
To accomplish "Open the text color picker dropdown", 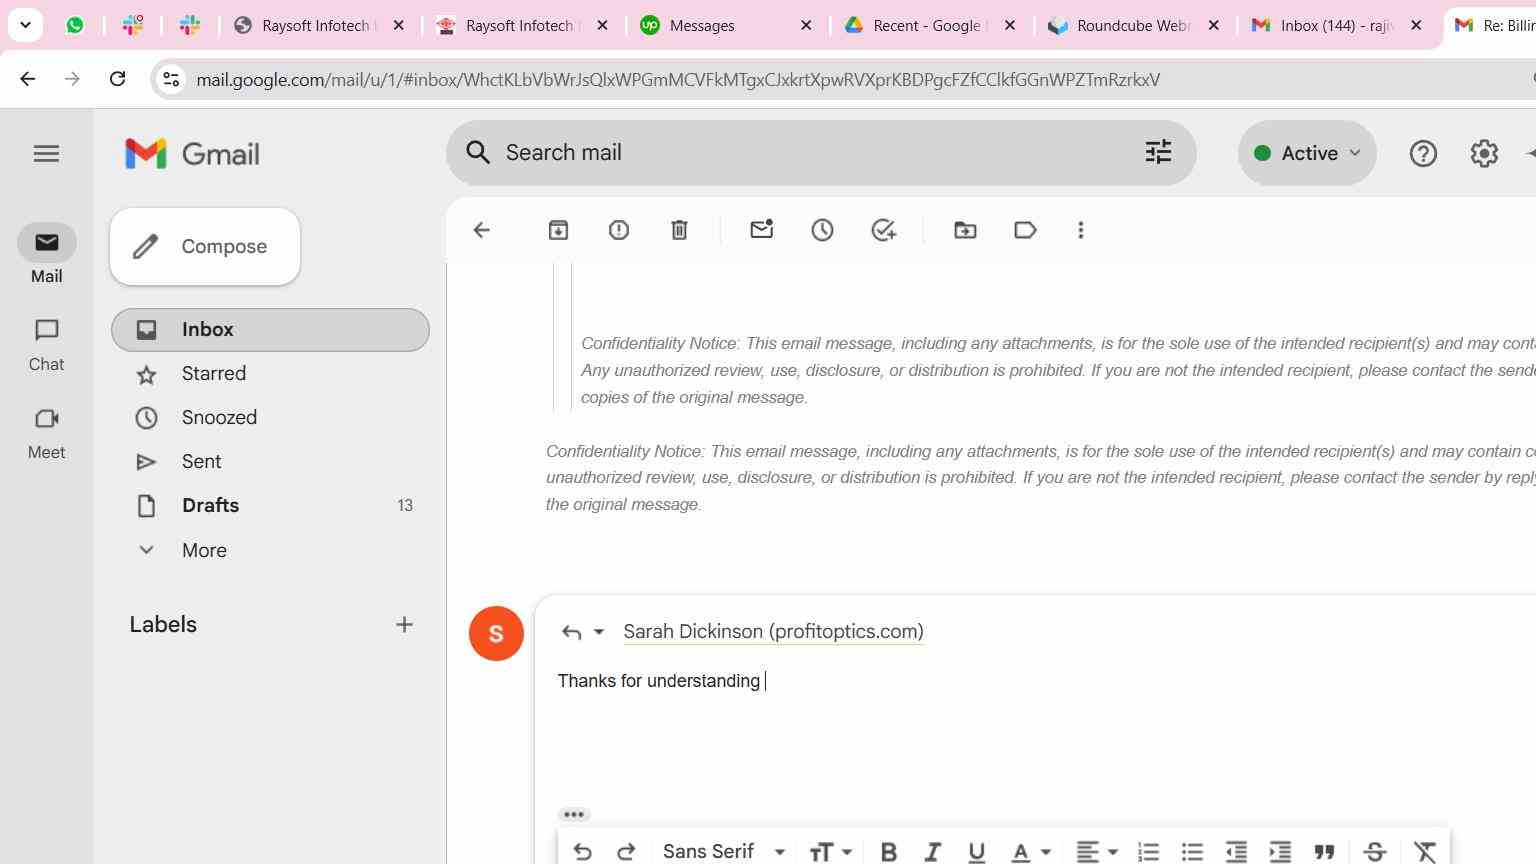I will 1030,851.
